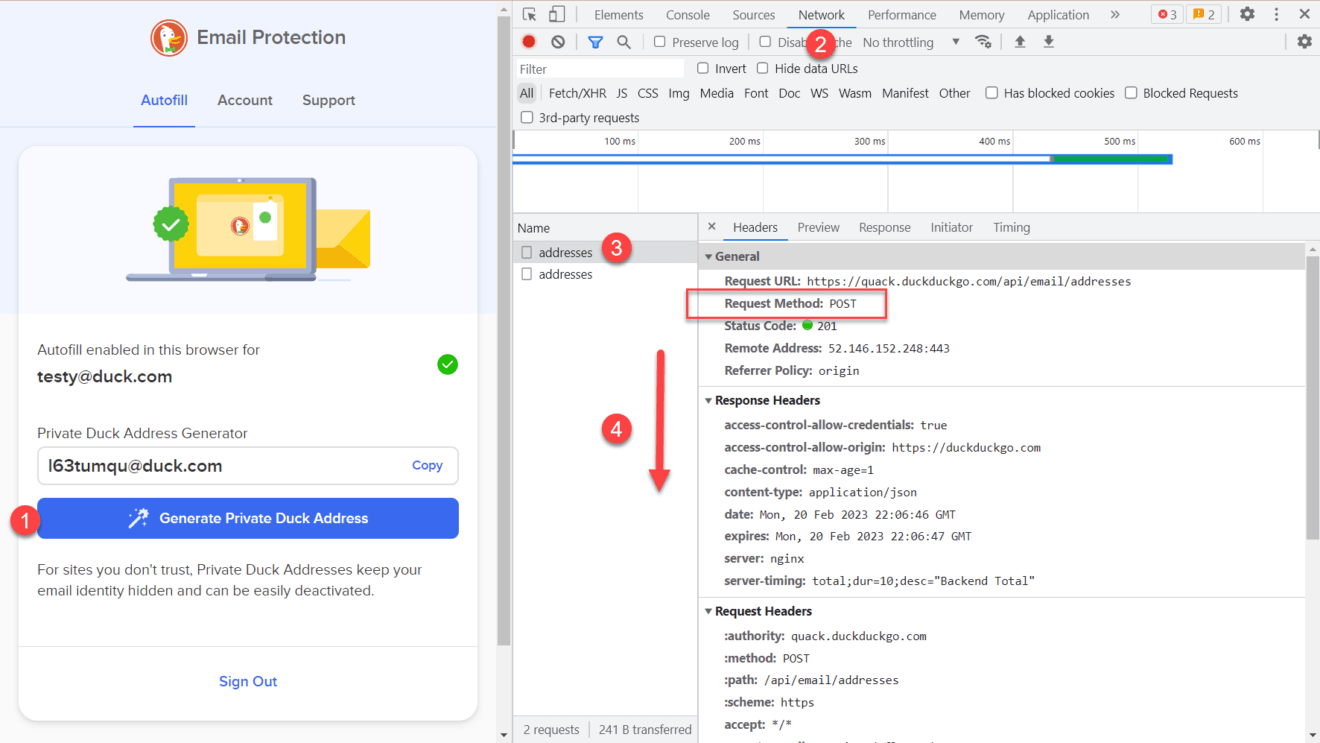Toggle the device toolbar icon
This screenshot has width=1320, height=743.
pyautogui.click(x=557, y=14)
